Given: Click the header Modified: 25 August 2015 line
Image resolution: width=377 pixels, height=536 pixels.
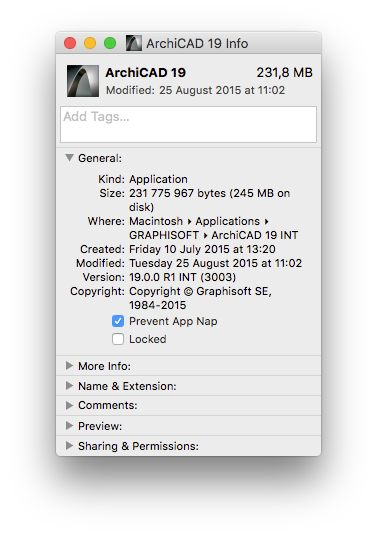Looking at the screenshot, I should pyautogui.click(x=195, y=90).
